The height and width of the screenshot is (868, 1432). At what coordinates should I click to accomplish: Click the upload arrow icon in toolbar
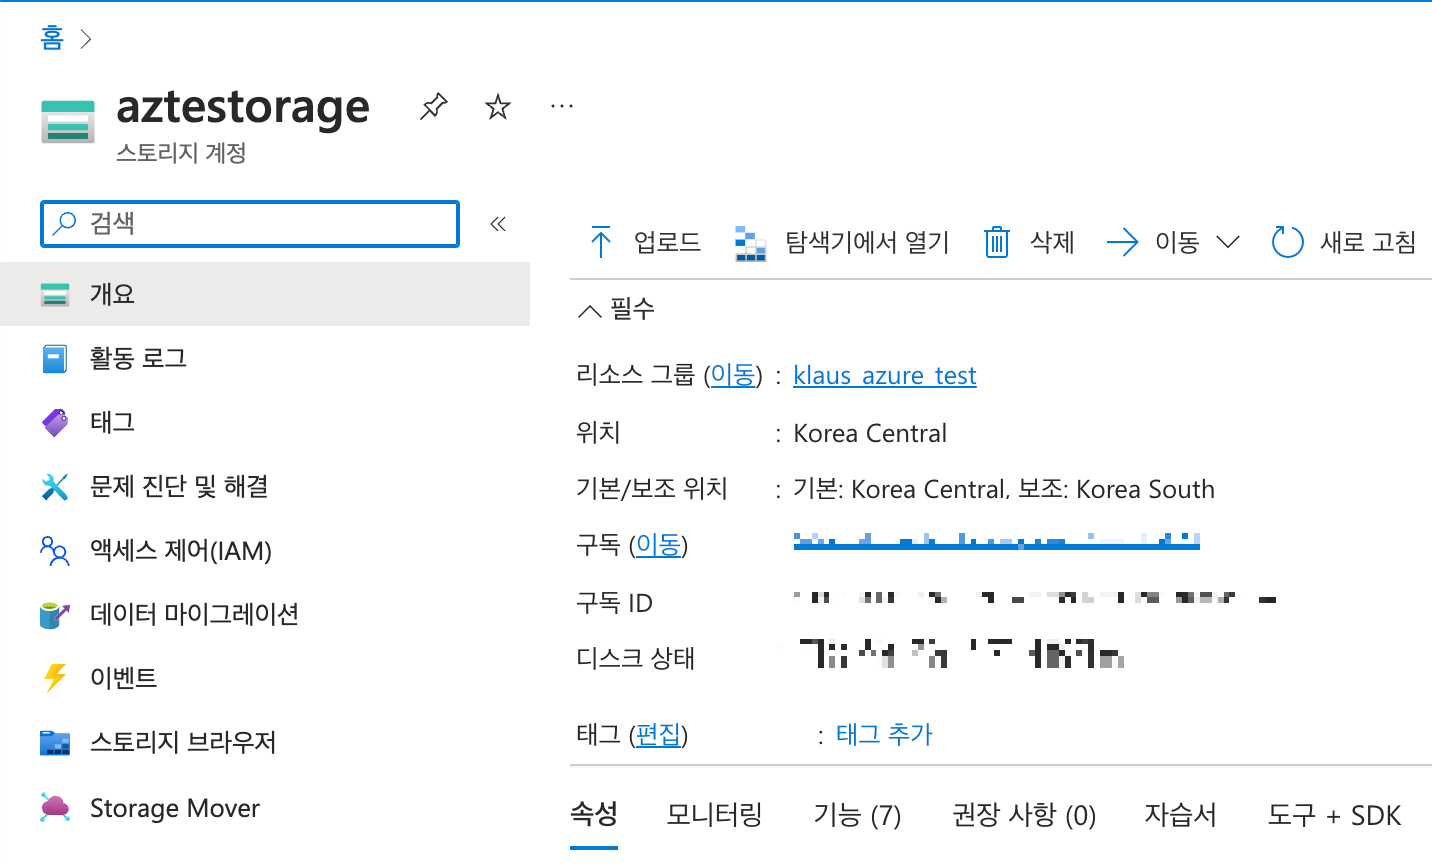tap(601, 242)
